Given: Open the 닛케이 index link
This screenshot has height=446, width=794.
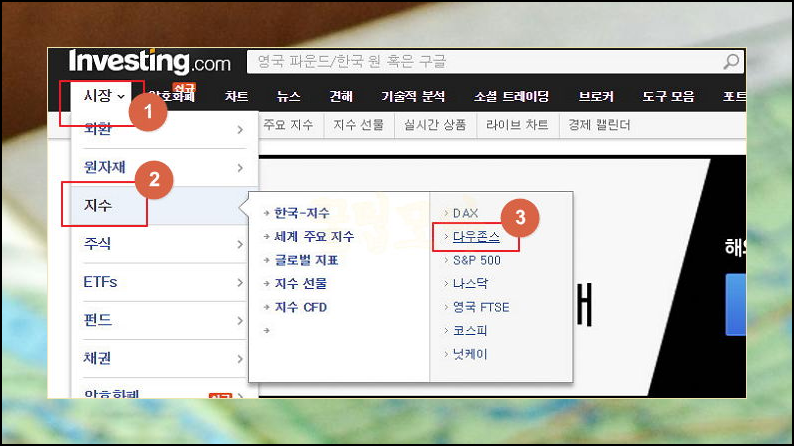Looking at the screenshot, I should [x=470, y=354].
